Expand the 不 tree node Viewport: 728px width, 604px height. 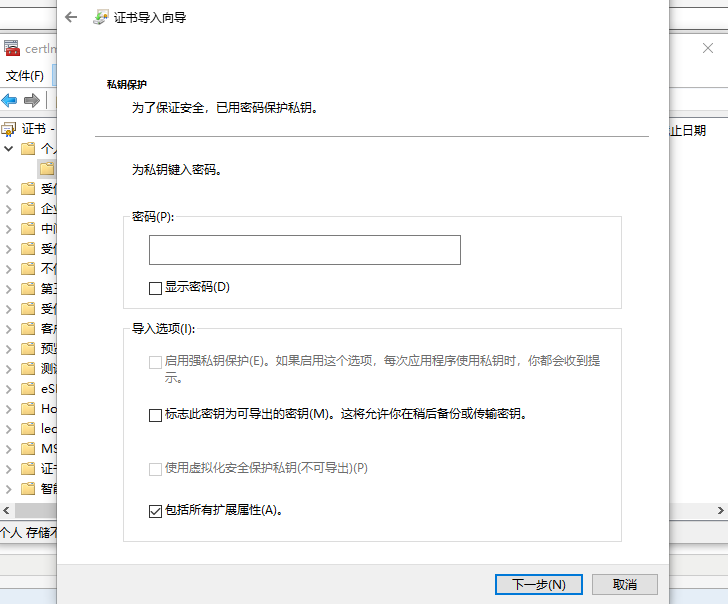pyautogui.click(x=8, y=269)
